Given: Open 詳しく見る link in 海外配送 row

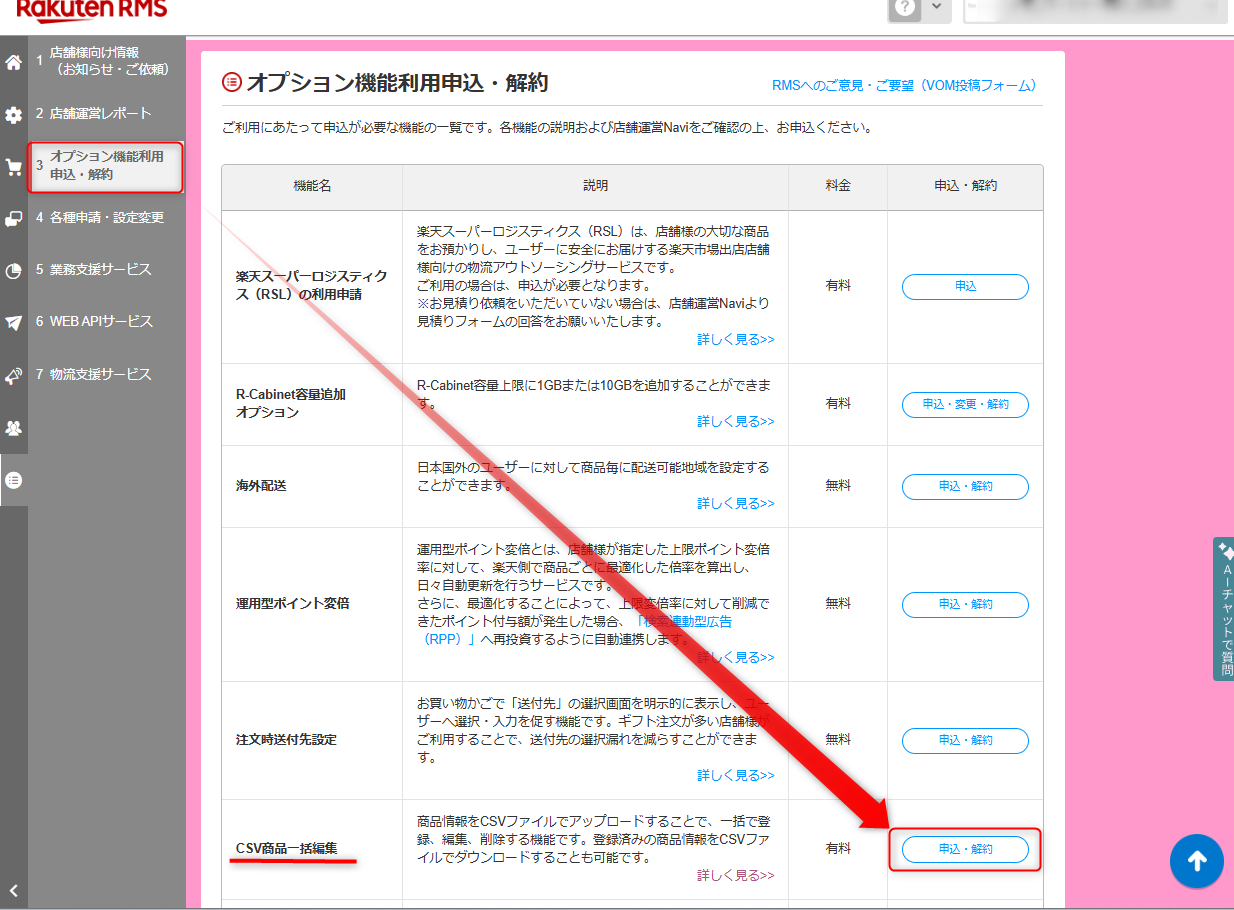Looking at the screenshot, I should pos(736,503).
